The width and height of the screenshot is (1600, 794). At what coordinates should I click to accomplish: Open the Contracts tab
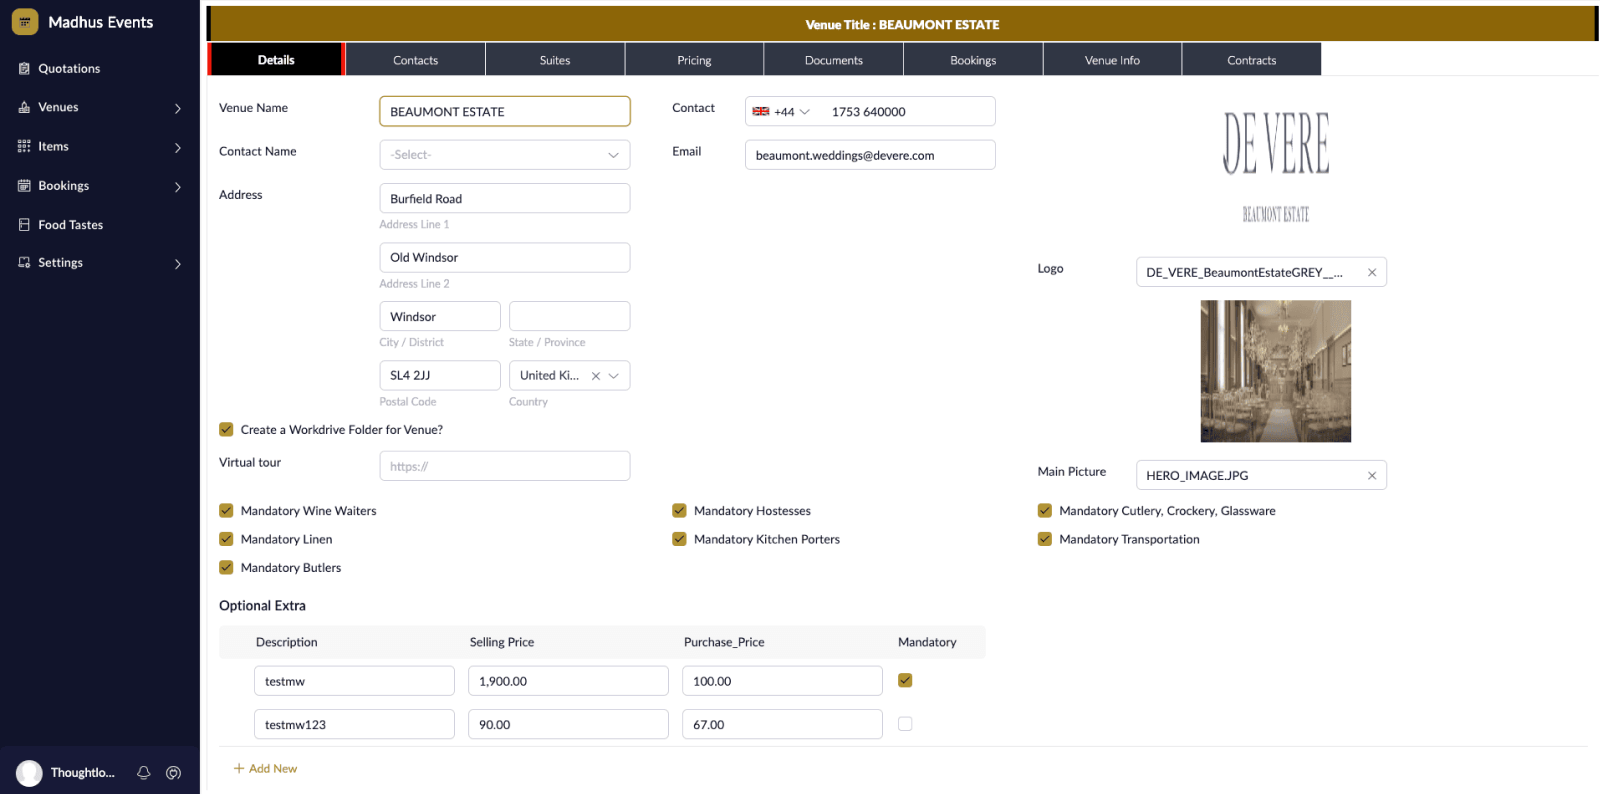point(1251,60)
